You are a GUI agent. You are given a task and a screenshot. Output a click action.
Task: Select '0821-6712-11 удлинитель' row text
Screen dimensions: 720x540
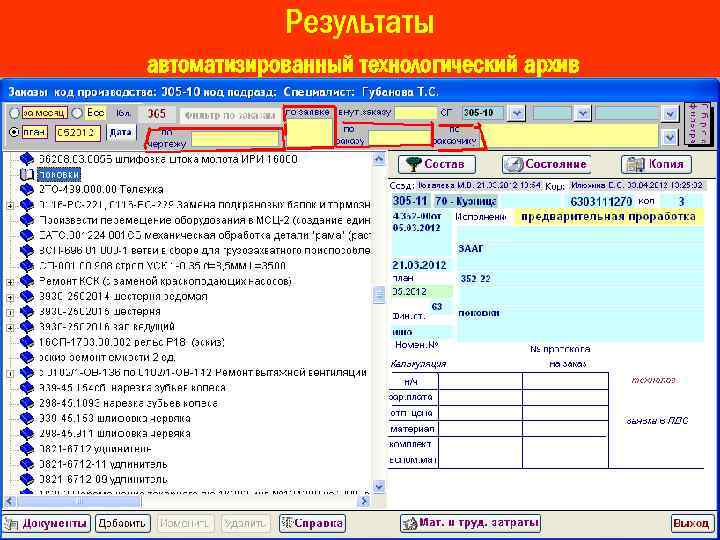tap(103, 464)
